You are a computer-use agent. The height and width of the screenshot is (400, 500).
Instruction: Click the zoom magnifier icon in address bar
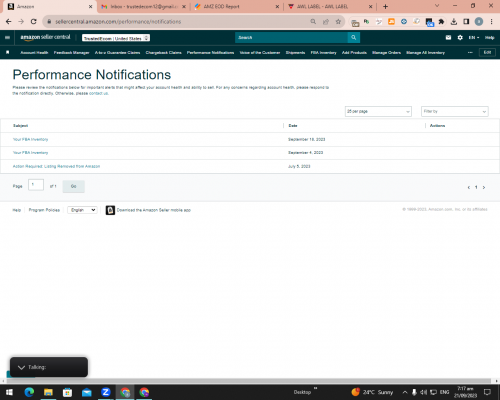coord(313,22)
